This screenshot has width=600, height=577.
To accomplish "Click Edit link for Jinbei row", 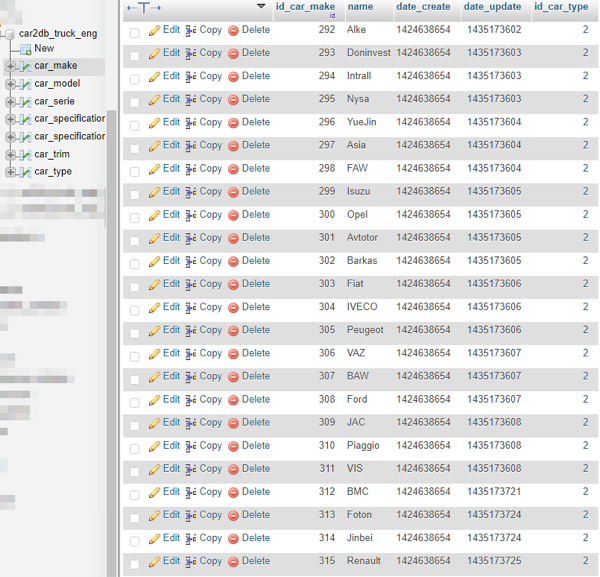I will [171, 538].
